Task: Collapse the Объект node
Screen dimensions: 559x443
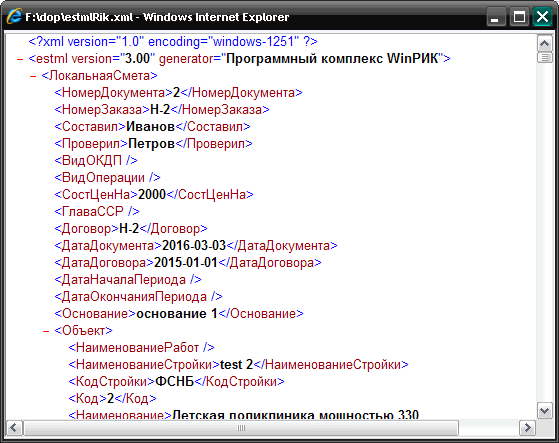Action: tap(46, 331)
